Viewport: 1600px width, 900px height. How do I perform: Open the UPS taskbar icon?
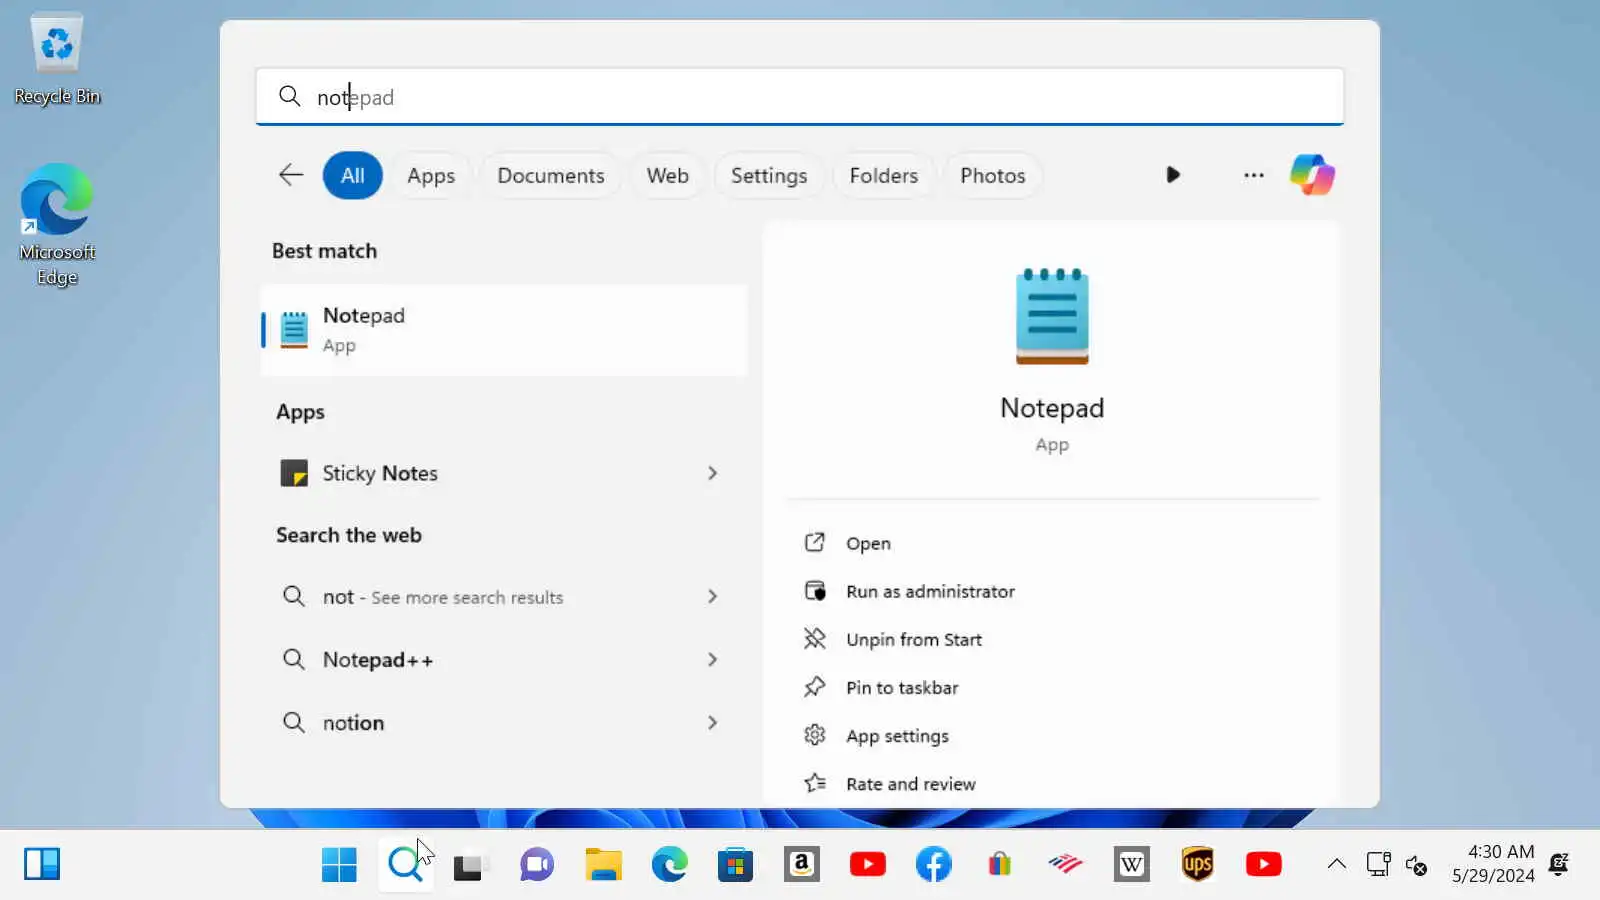1197,864
